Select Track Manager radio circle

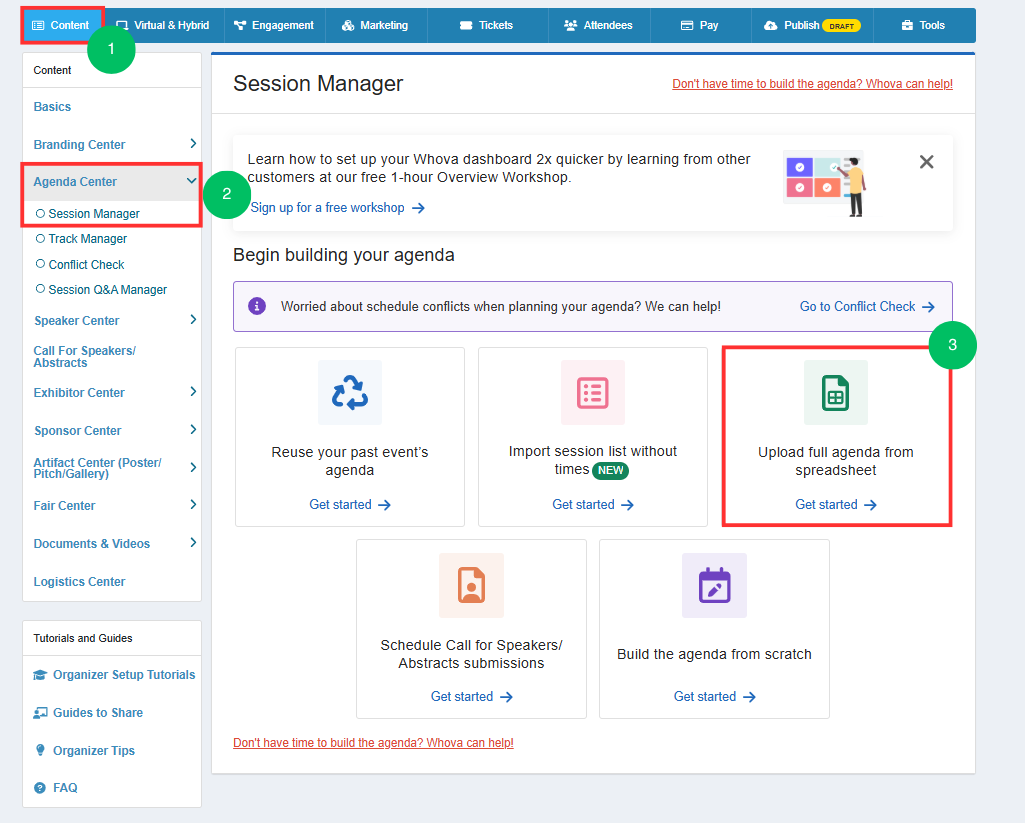(x=41, y=239)
